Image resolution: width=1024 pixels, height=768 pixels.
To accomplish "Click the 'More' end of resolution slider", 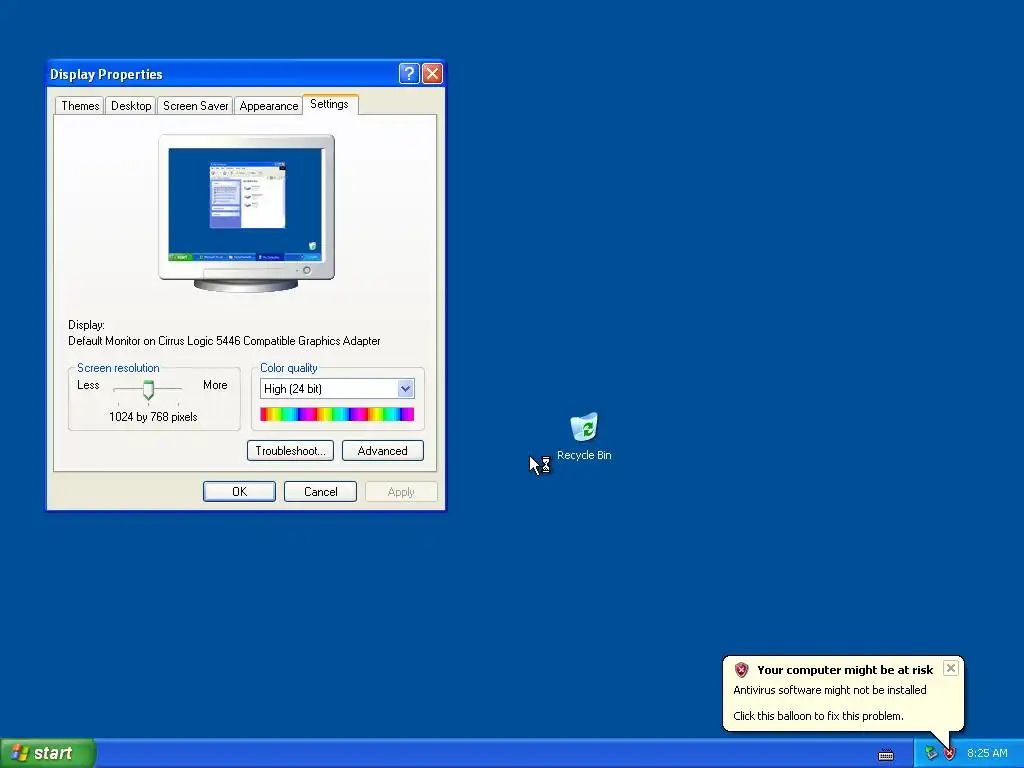I will pyautogui.click(x=215, y=385).
